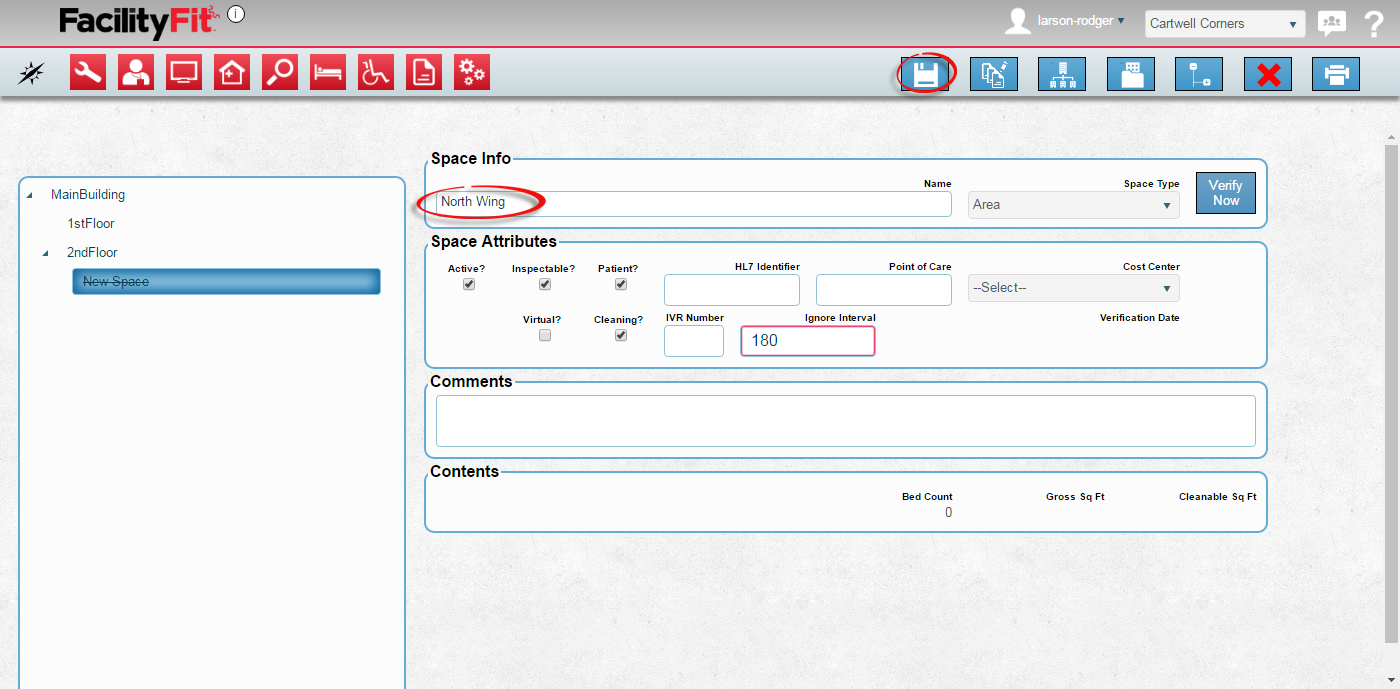1400x689 pixels.
Task: Select the wheelchair transport icon
Action: (x=376, y=73)
